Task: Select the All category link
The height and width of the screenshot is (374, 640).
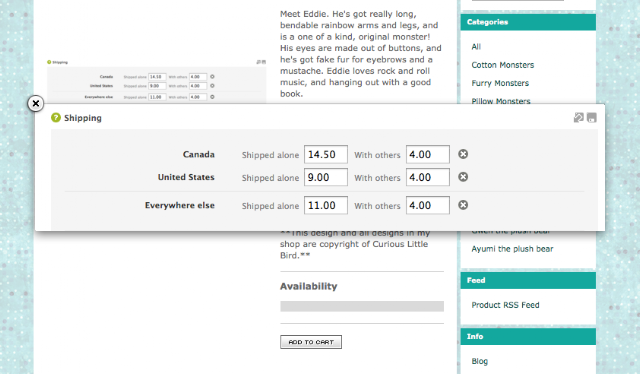Action: click(x=476, y=47)
